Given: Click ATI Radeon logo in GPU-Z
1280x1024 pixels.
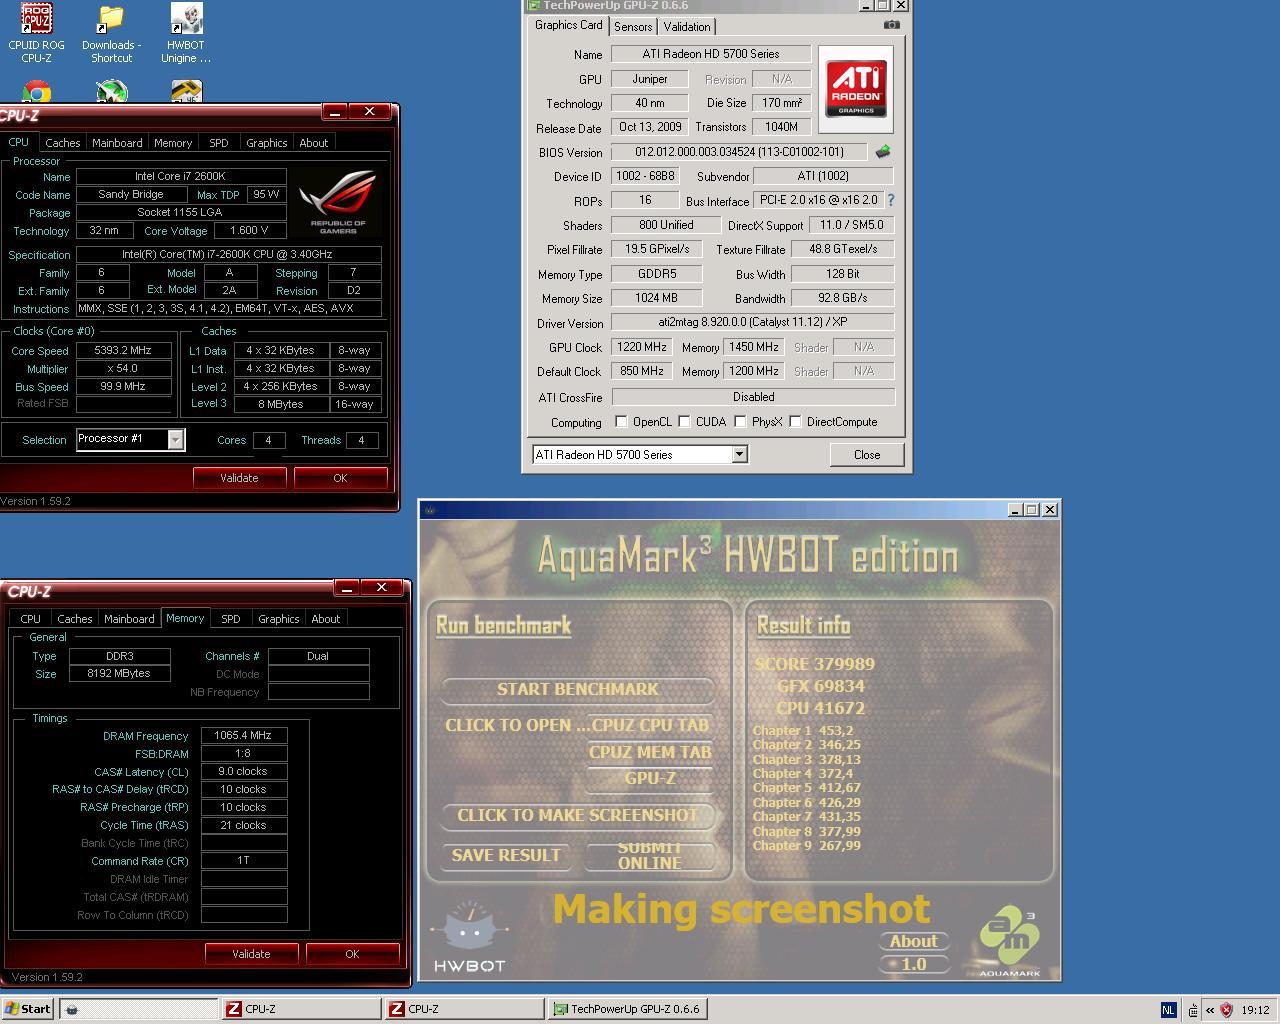Looking at the screenshot, I should 856,89.
